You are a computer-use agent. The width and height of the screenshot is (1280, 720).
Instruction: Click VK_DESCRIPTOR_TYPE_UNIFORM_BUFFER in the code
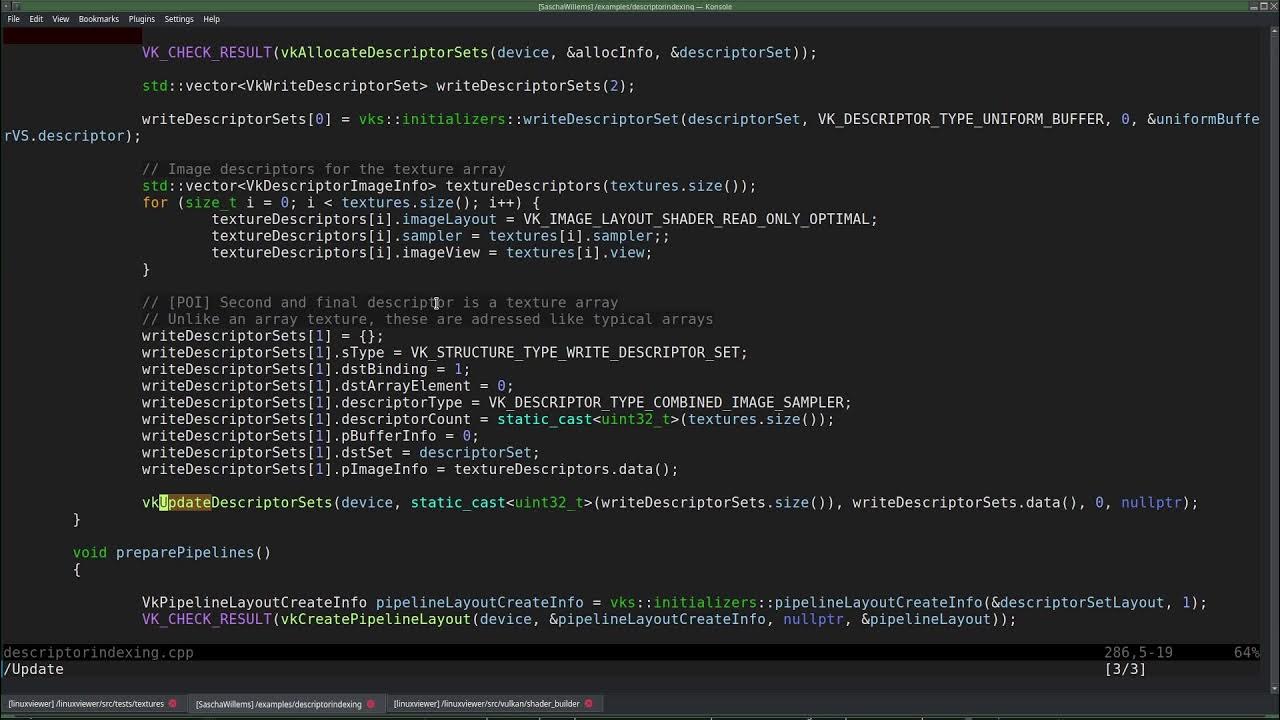[x=961, y=119]
